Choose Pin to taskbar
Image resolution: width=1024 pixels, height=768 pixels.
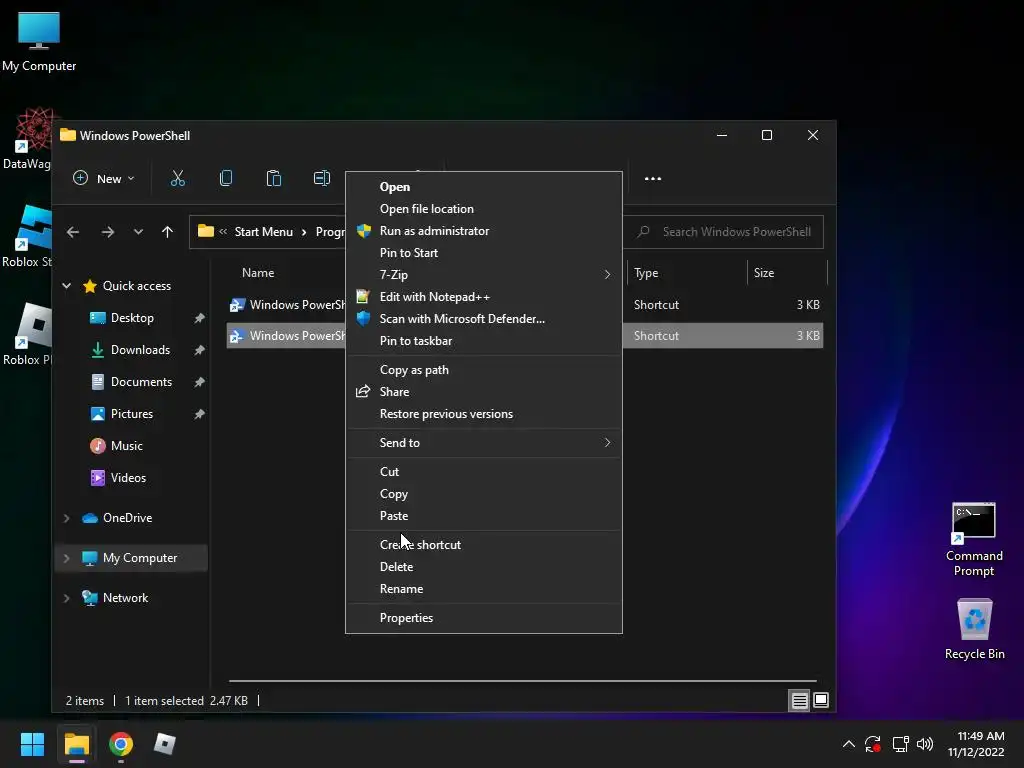click(483, 341)
